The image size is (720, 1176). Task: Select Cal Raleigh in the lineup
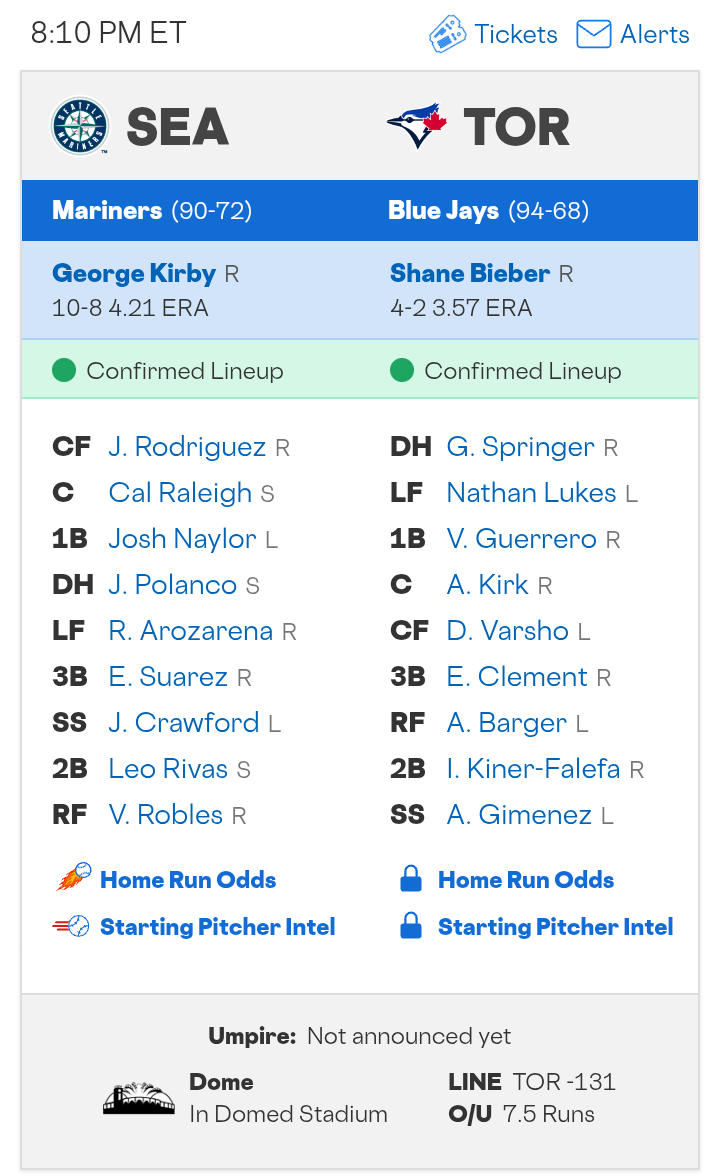180,493
